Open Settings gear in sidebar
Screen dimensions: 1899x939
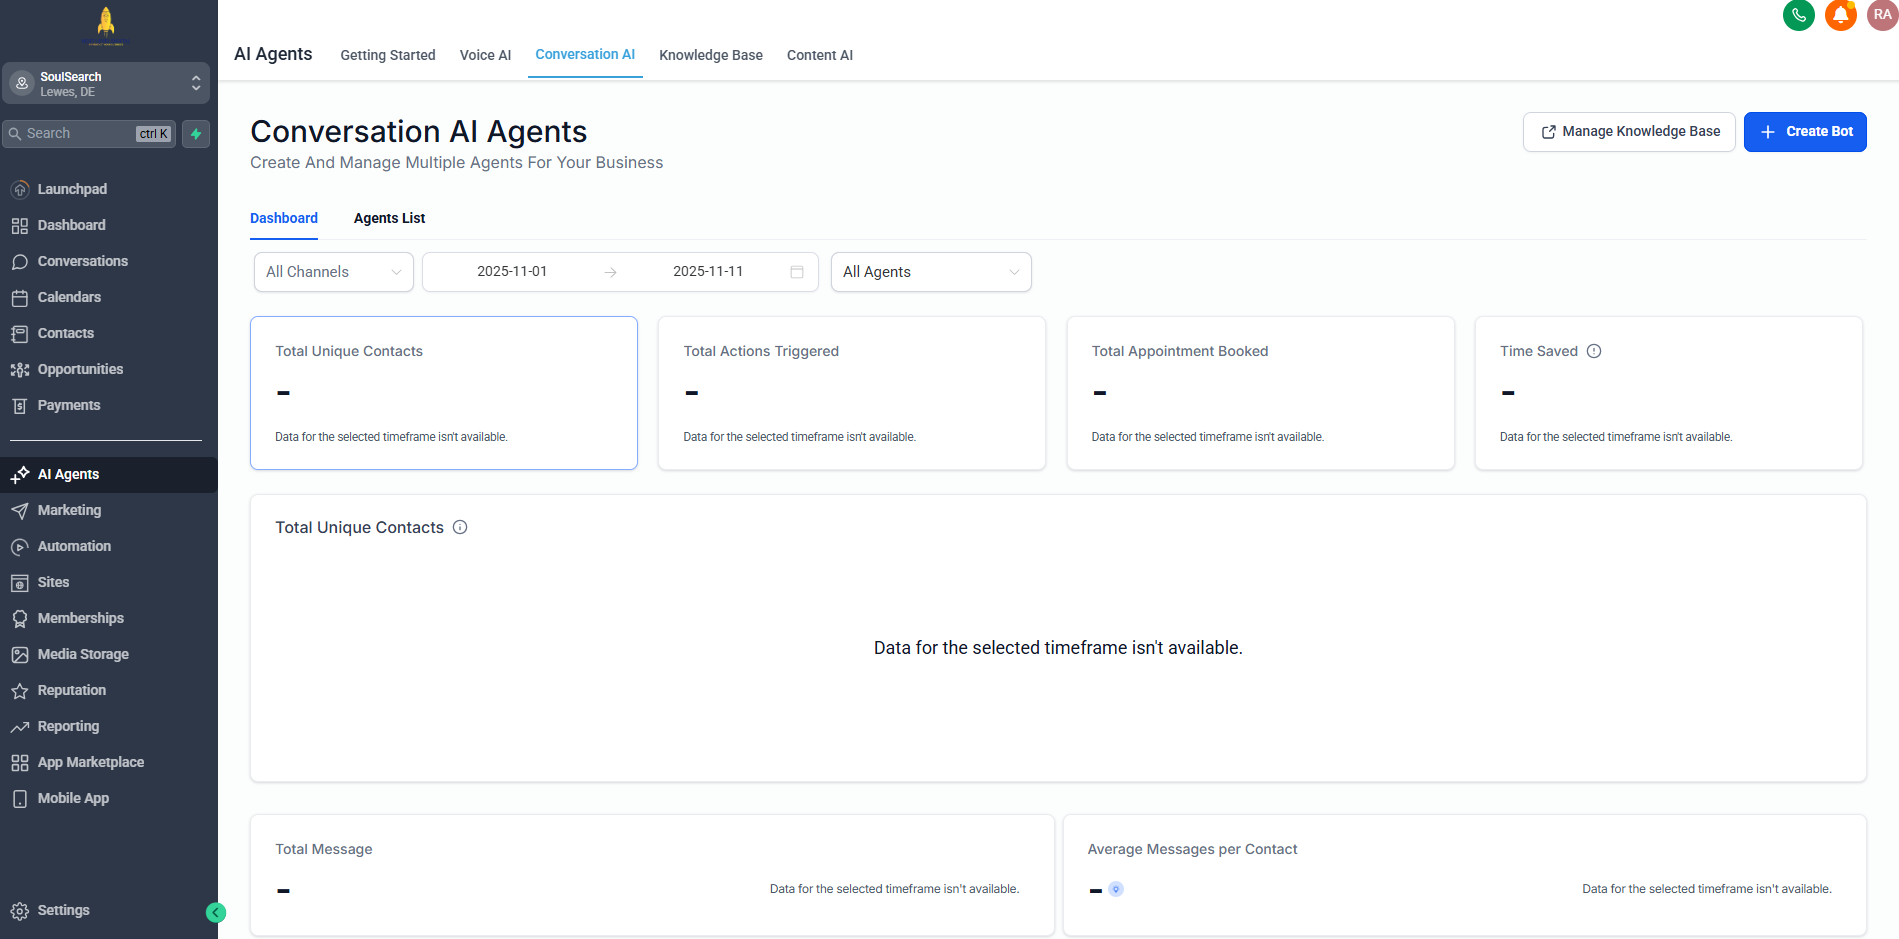pos(20,911)
